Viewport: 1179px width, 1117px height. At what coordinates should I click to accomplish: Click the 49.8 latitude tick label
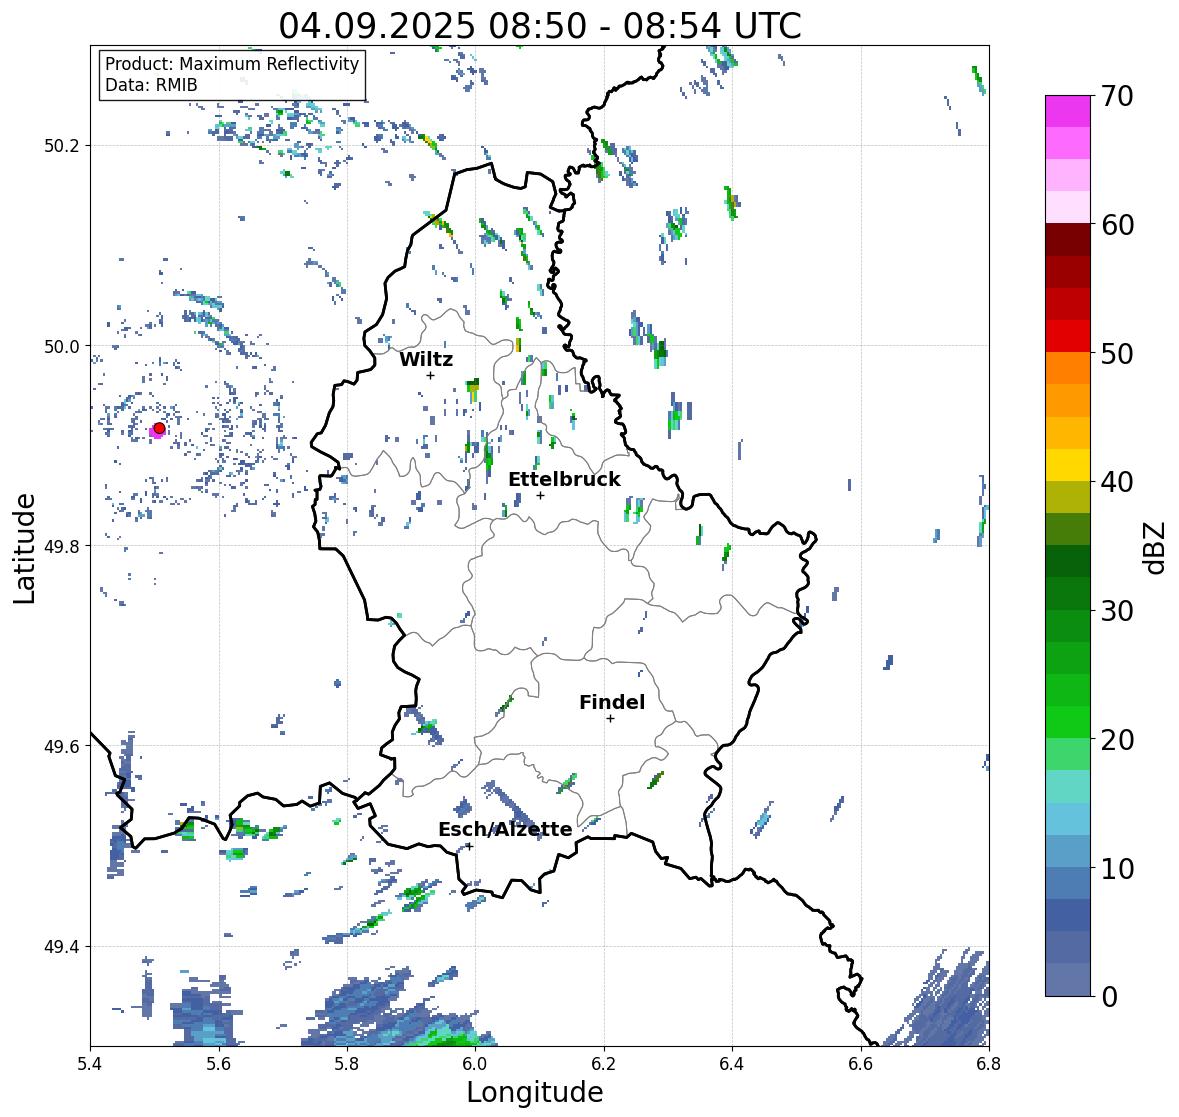coord(60,546)
